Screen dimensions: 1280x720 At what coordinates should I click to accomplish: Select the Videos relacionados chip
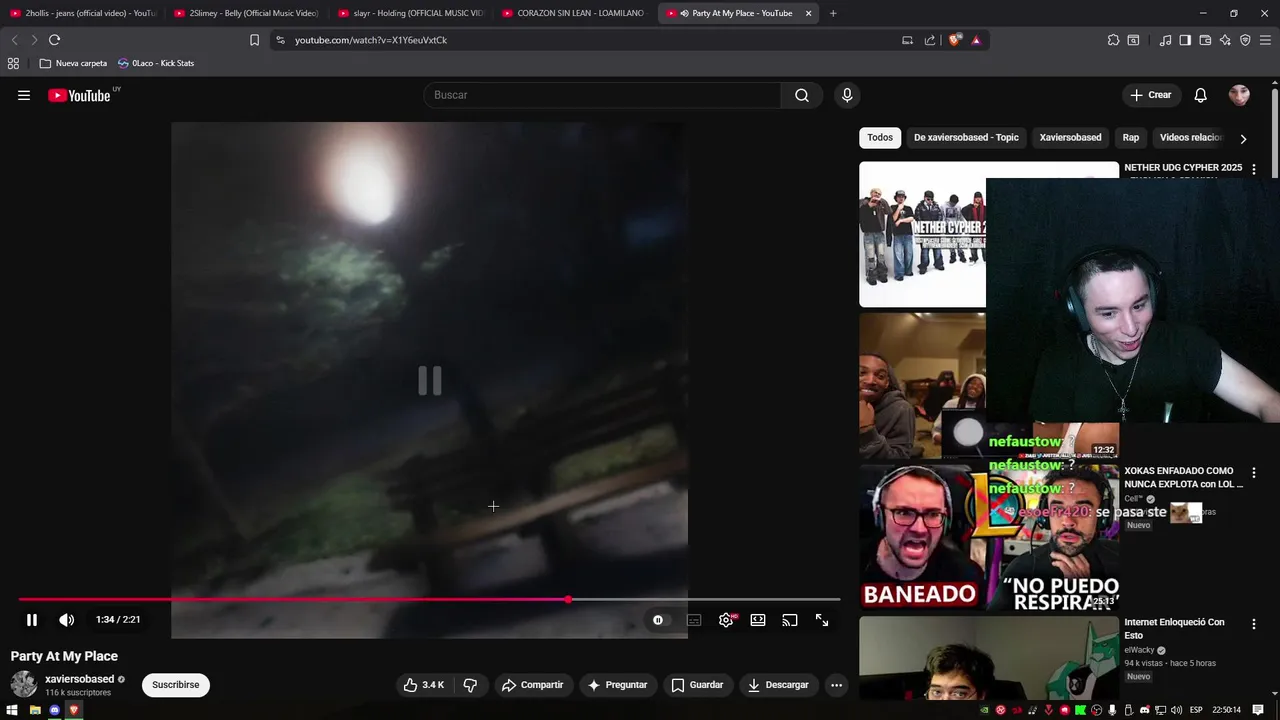coord(1191,138)
